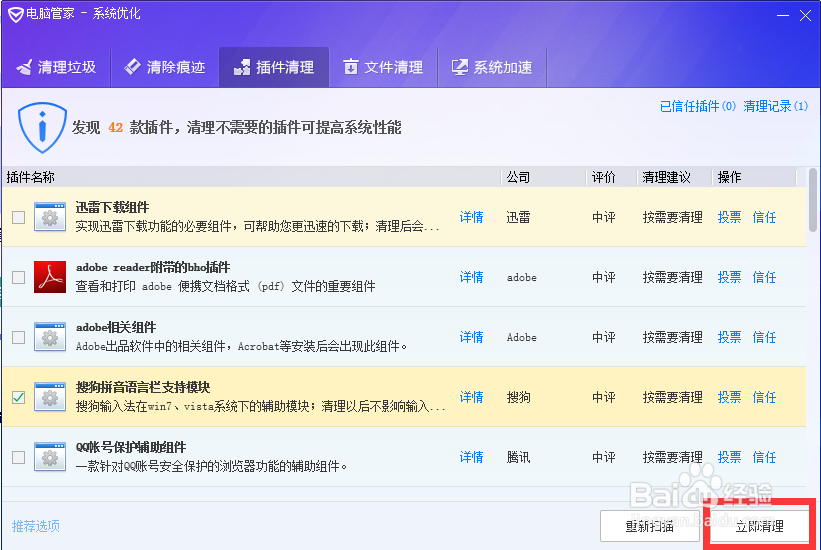
Task: Click company name 腾讯 in list
Action: (x=518, y=457)
